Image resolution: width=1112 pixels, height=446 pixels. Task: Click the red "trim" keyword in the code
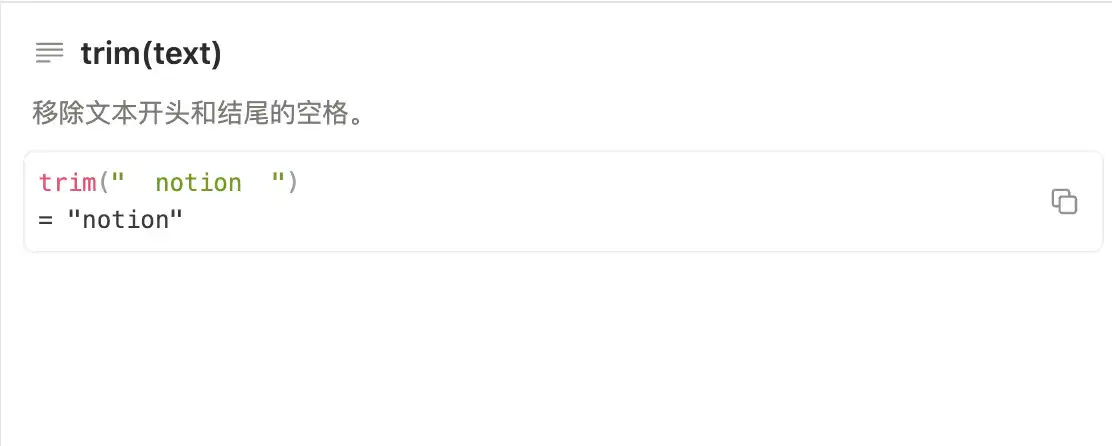[67, 183]
